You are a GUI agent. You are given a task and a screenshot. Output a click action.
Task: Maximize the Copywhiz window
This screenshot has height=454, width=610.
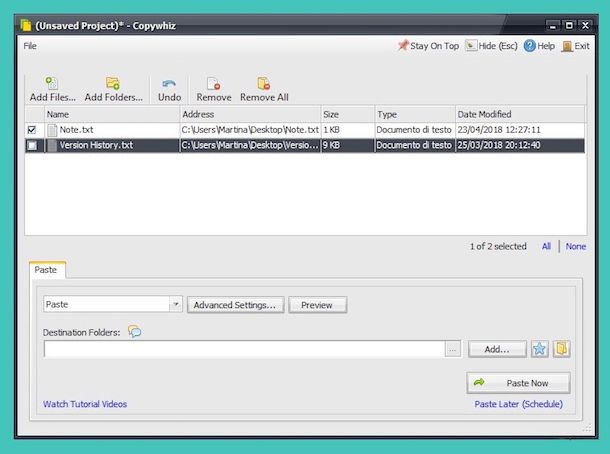coord(569,26)
